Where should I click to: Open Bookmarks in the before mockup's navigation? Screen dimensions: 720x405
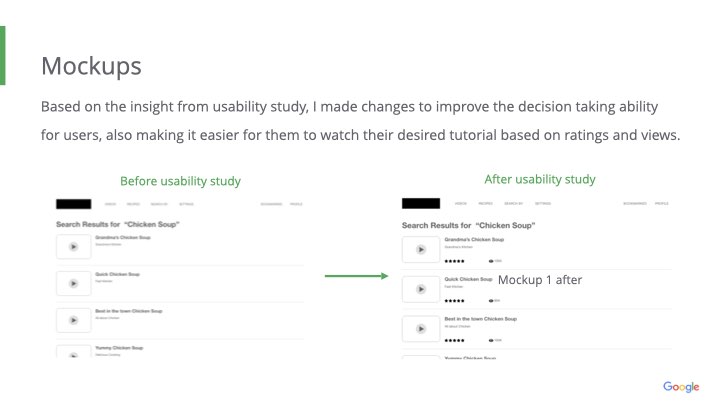271,204
